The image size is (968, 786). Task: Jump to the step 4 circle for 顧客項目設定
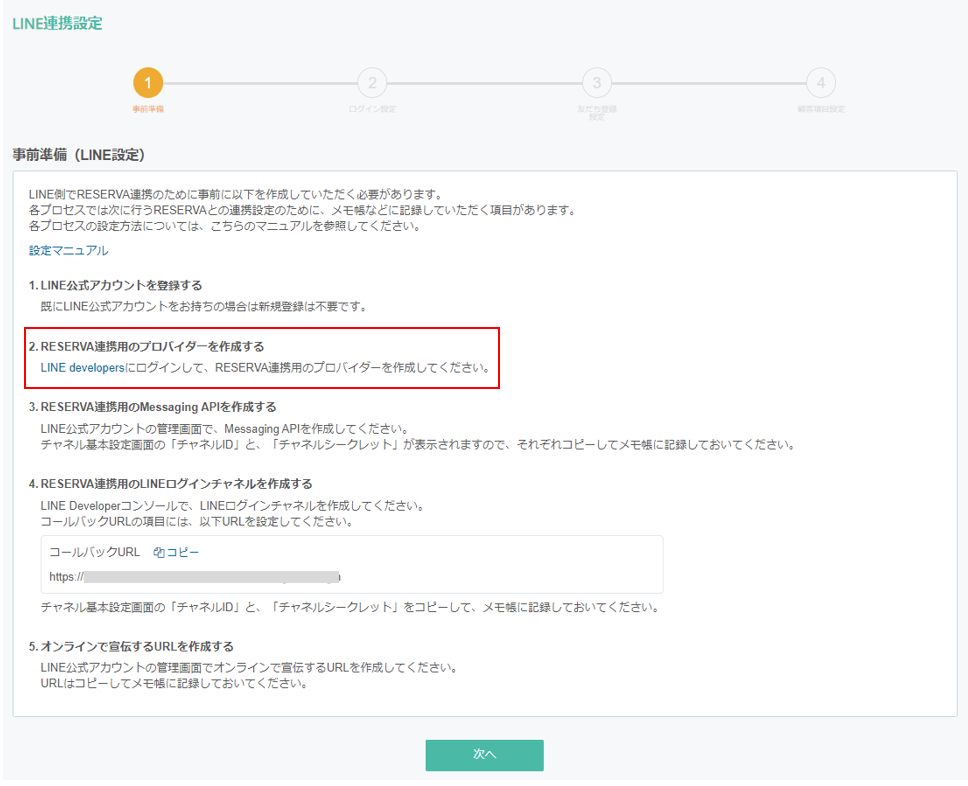[820, 83]
